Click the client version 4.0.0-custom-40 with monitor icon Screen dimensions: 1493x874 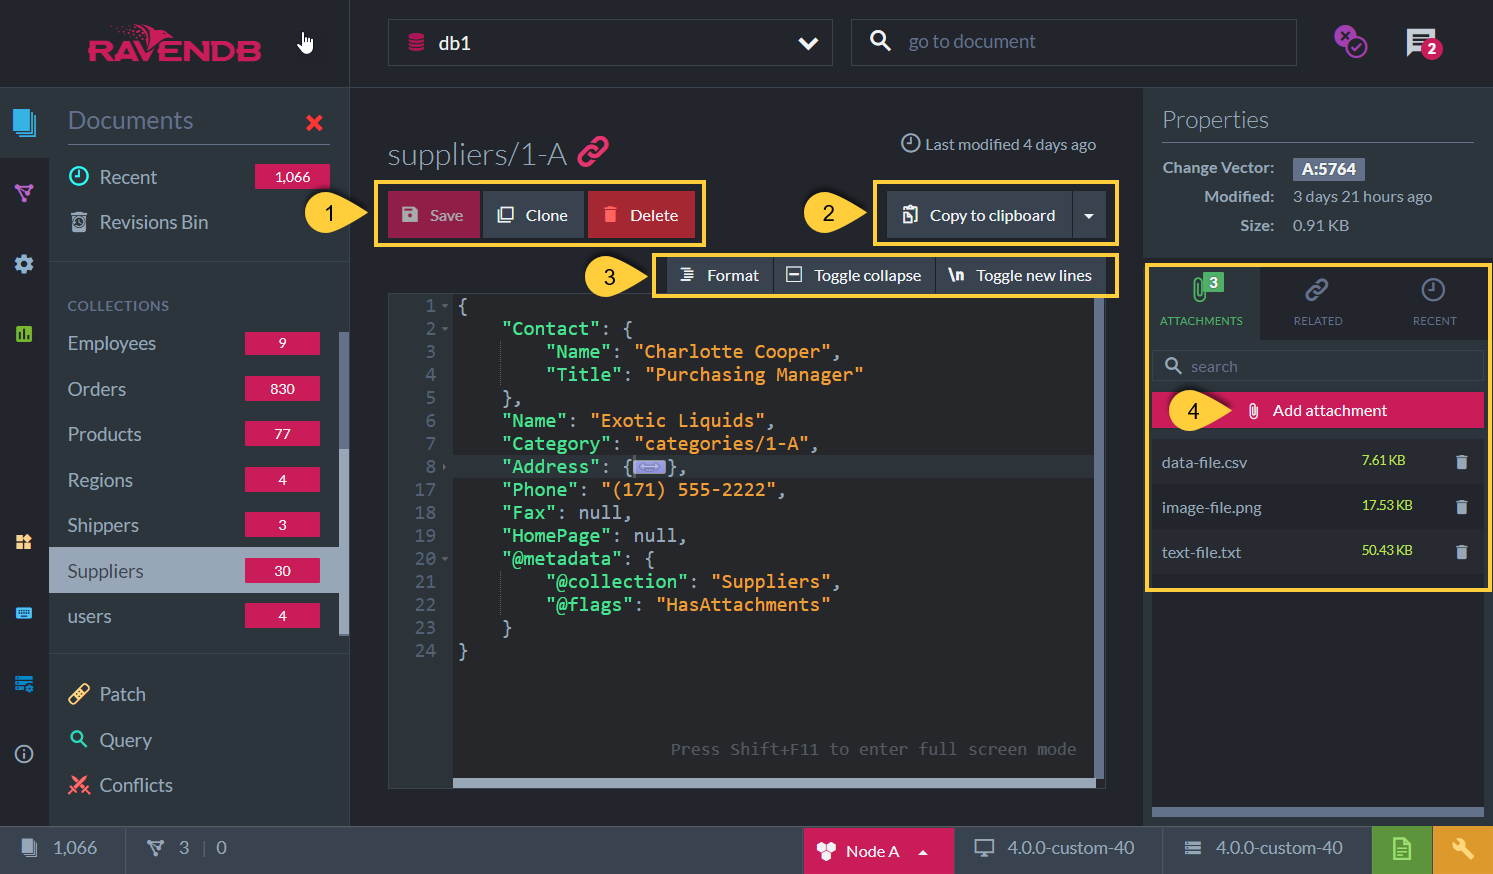click(x=1055, y=848)
